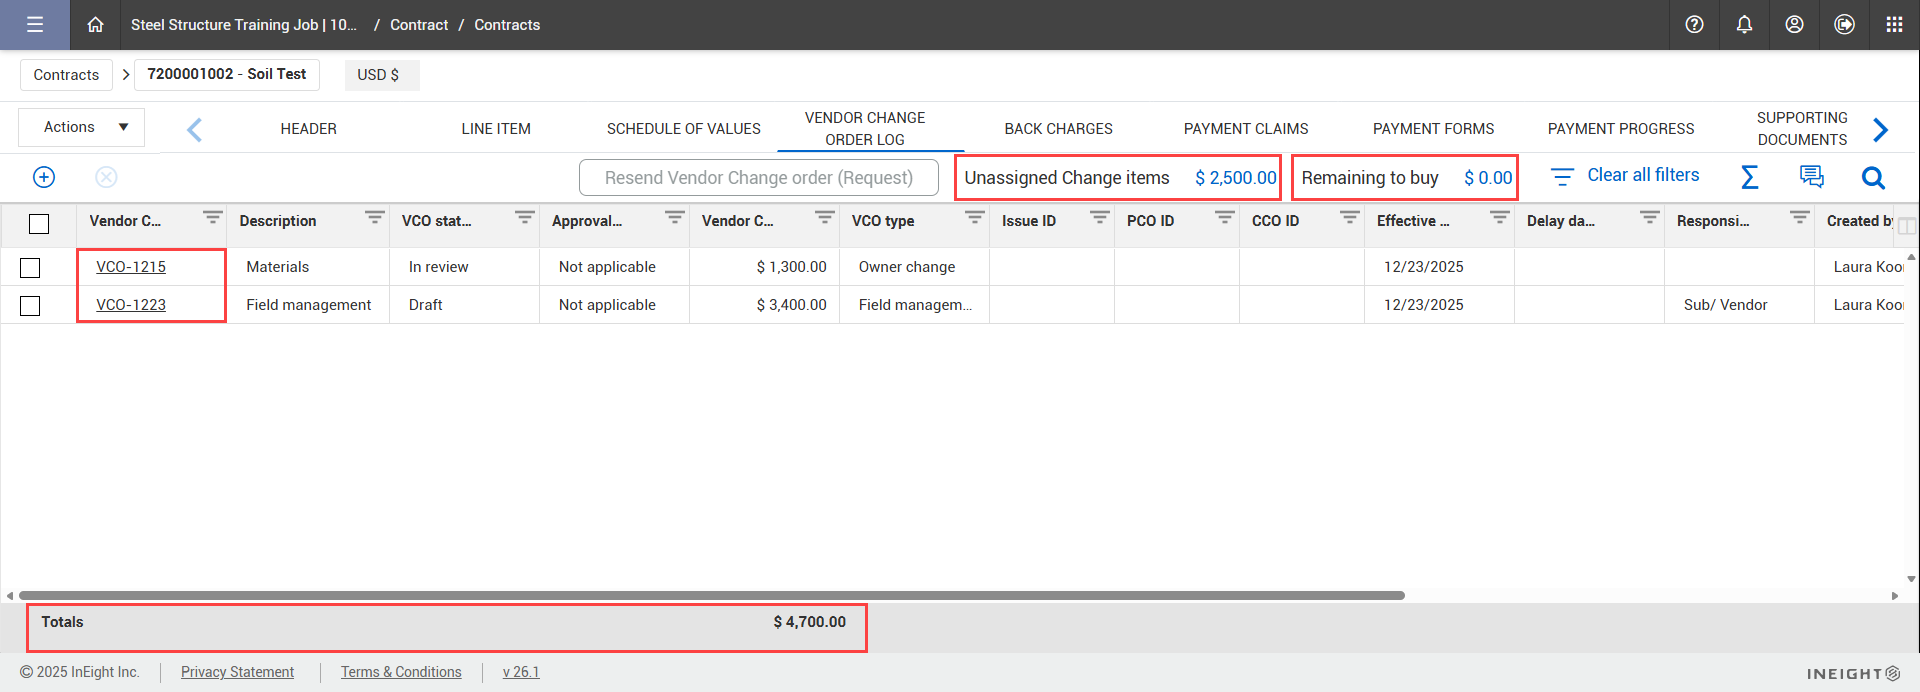Open notifications bell

click(x=1744, y=25)
